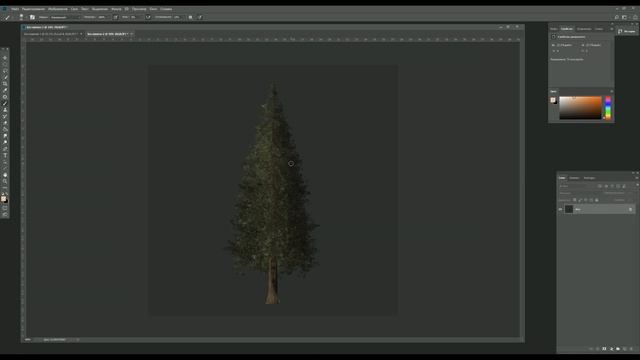This screenshot has width=640, height=360.
Task: Click the new adjustment layer icon
Action: click(x=611, y=349)
